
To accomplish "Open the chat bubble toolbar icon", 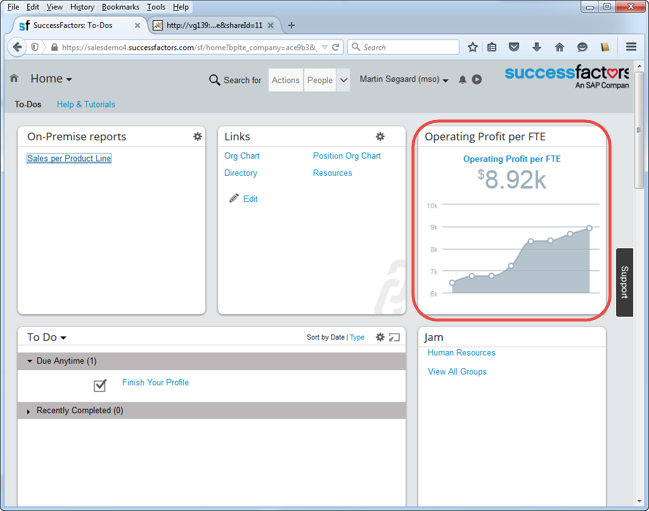I will point(582,47).
